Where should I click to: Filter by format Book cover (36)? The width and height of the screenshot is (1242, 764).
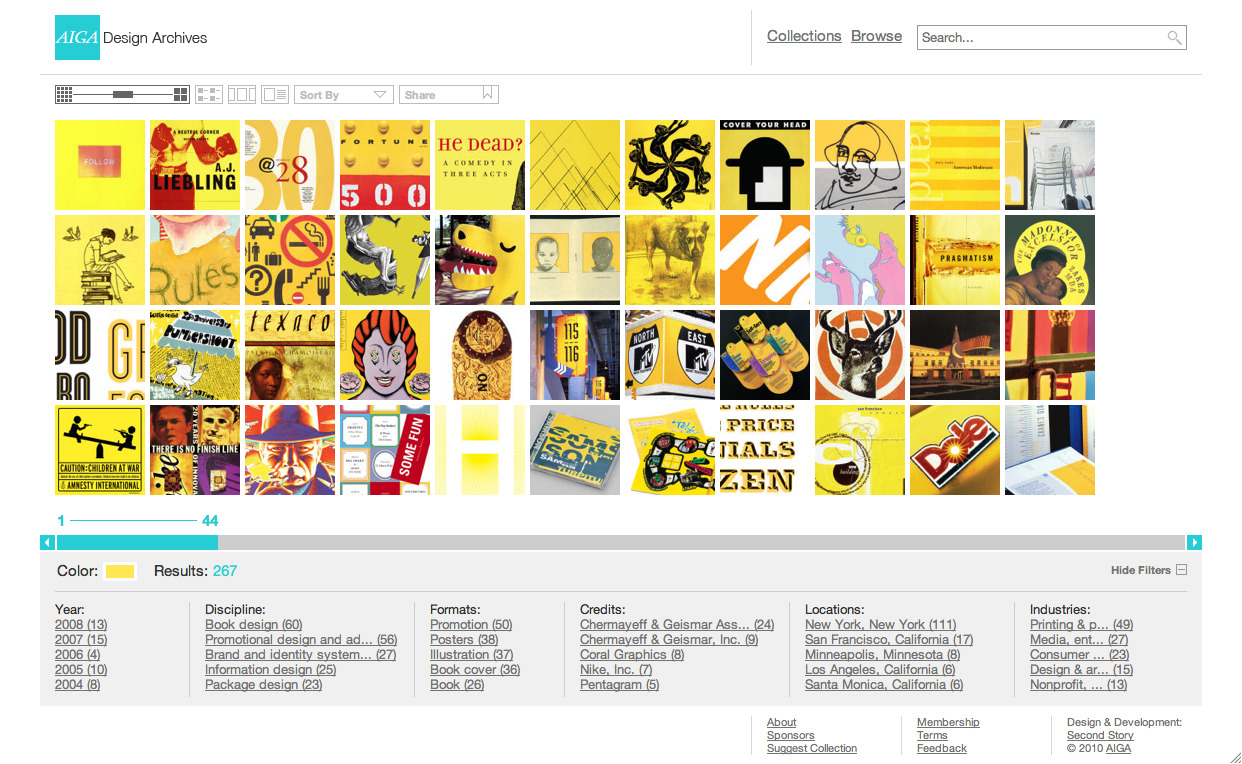(x=475, y=670)
